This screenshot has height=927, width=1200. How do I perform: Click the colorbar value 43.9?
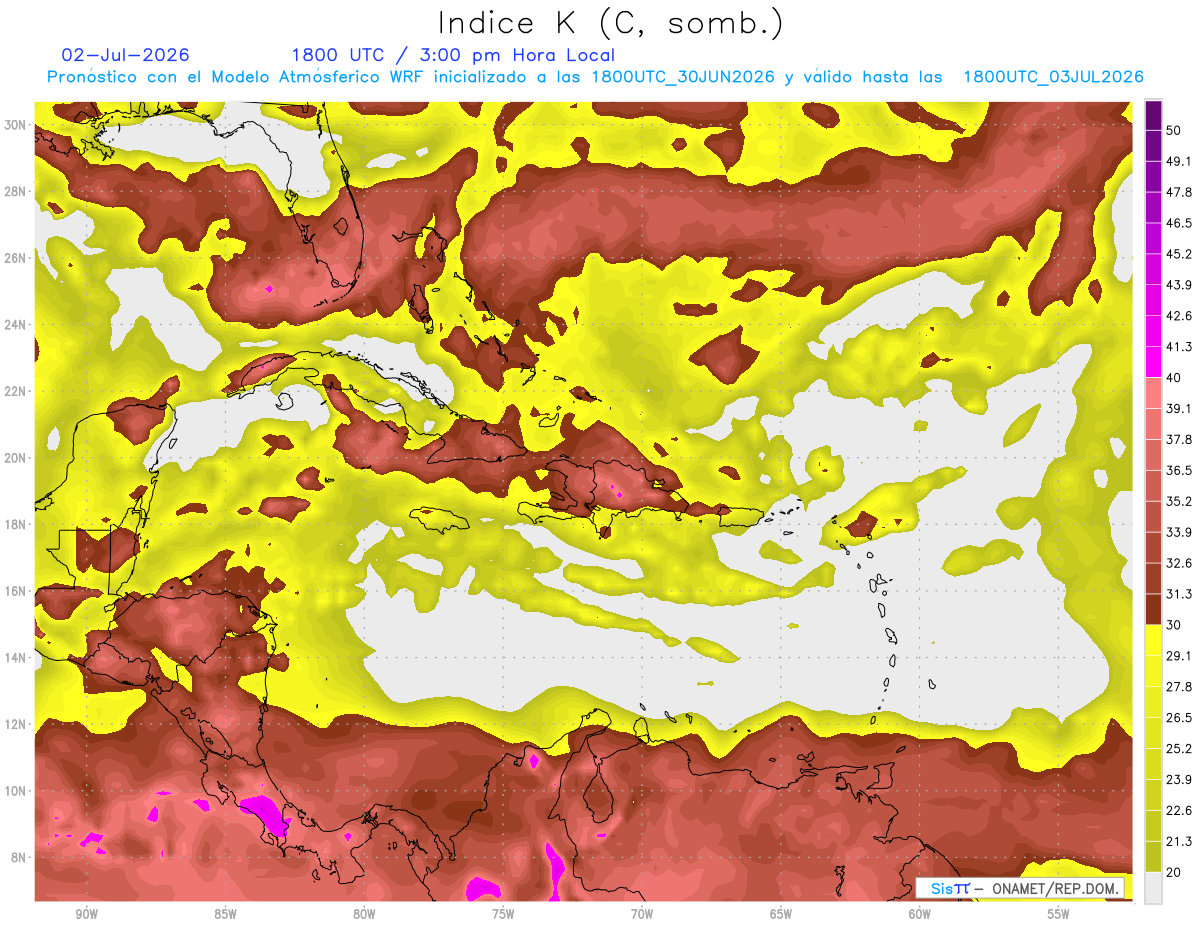[x=1179, y=285]
